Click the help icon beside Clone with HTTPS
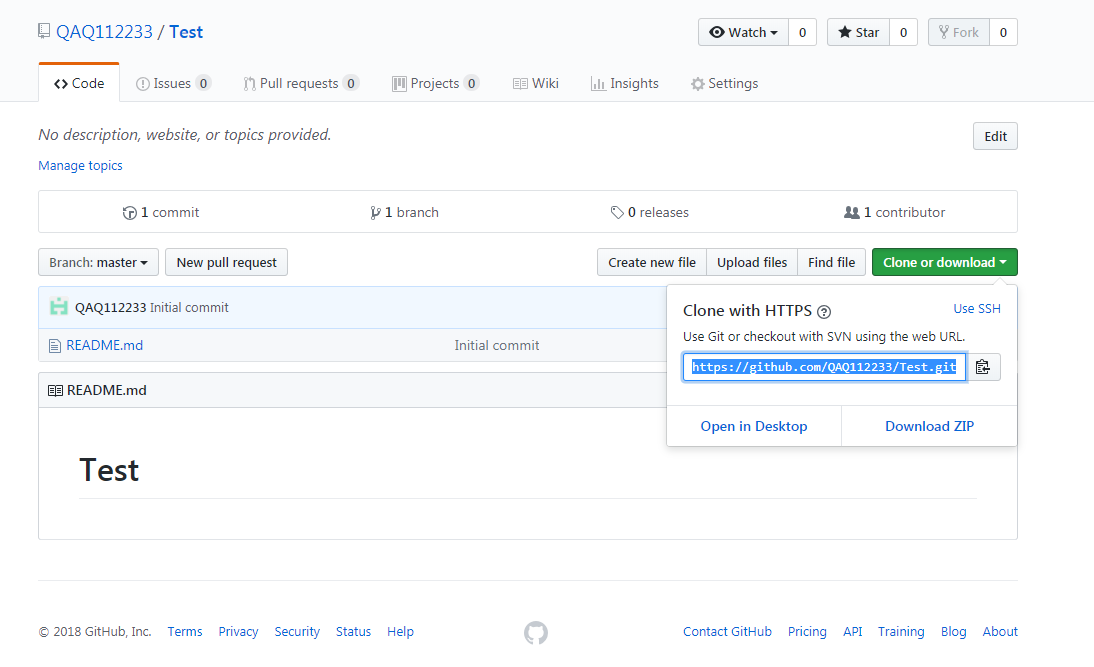1094x667 pixels. pos(824,312)
